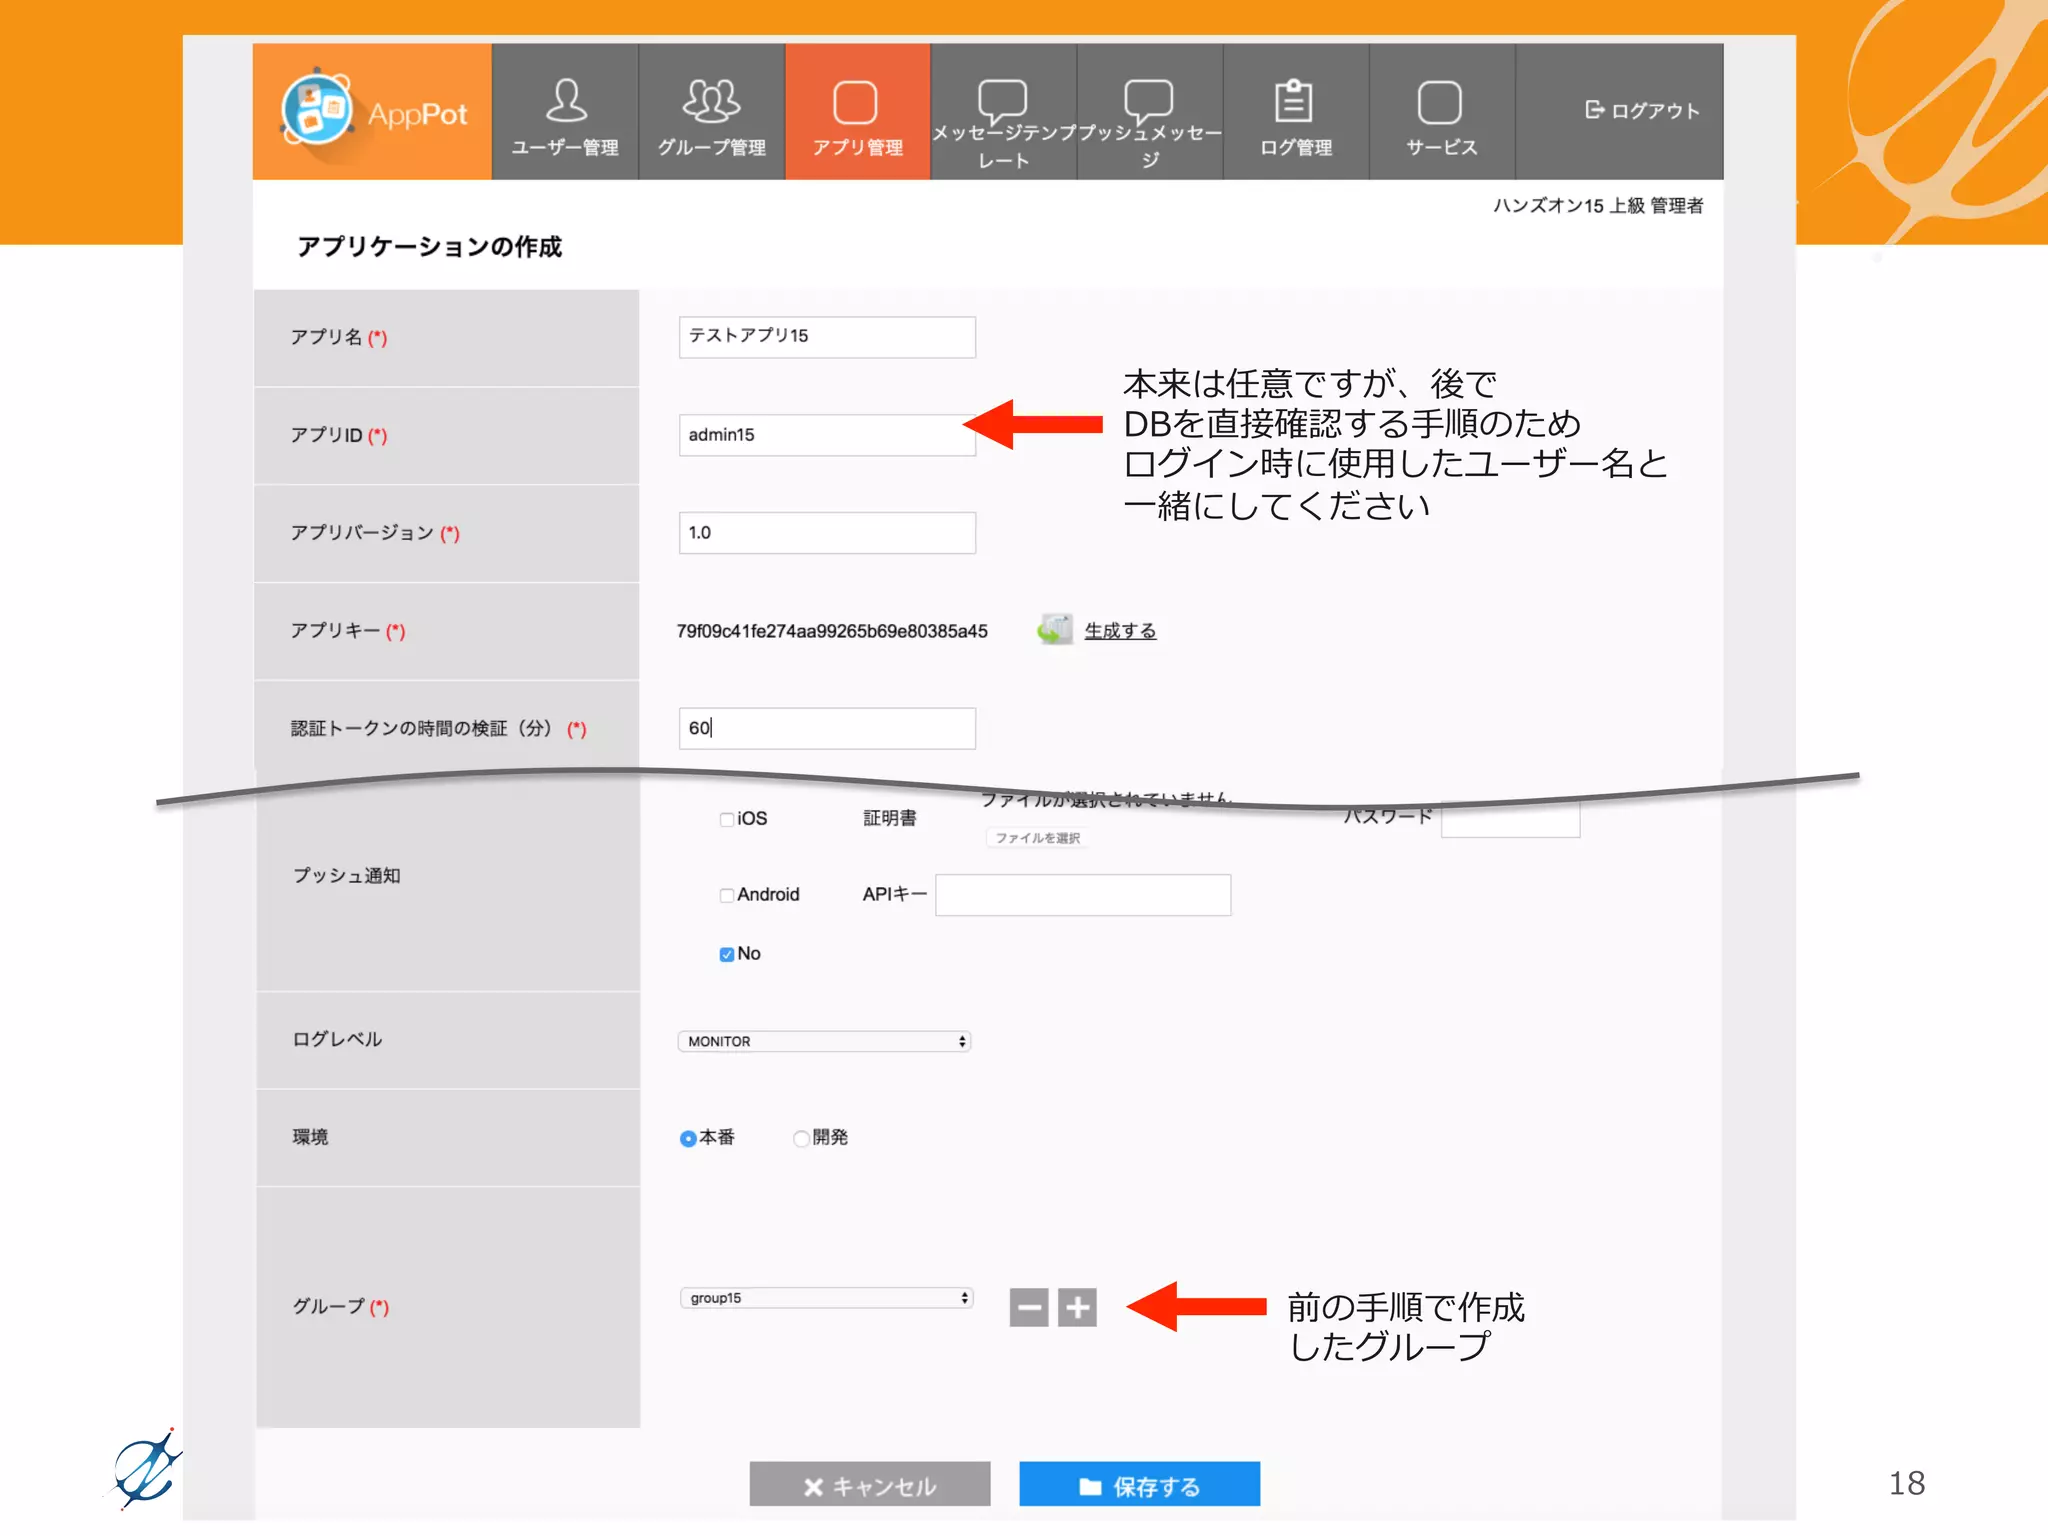This screenshot has height=1536, width=2048.
Task: Open サービス tab
Action: [1441, 112]
